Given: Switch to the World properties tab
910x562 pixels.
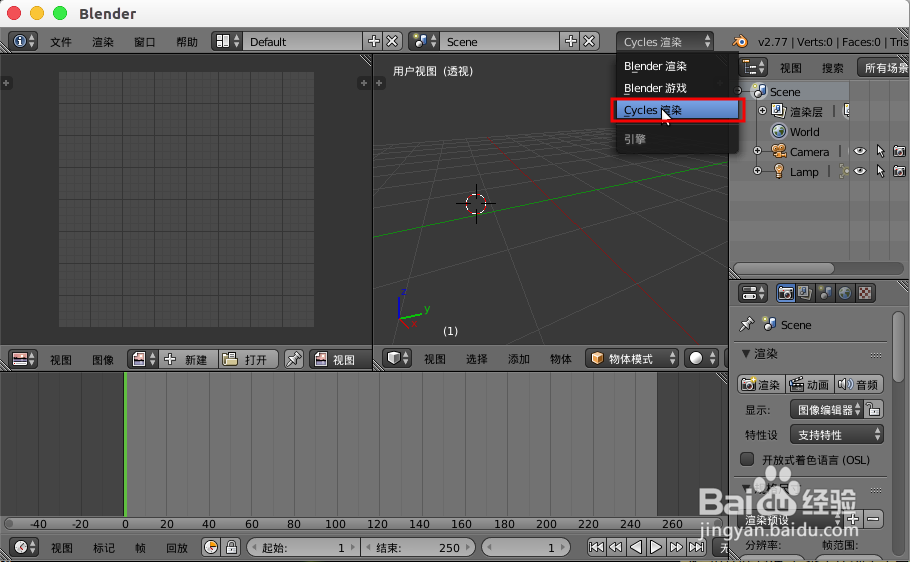Looking at the screenshot, I should (x=844, y=293).
